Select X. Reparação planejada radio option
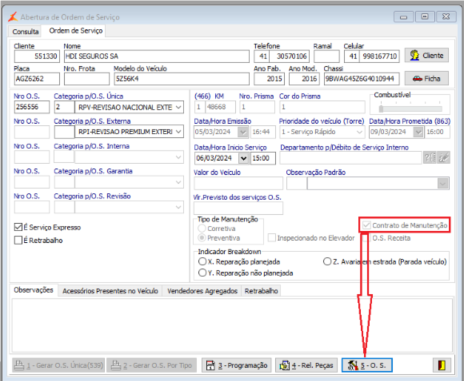Screen dimensions: 464x381 pos(202,262)
